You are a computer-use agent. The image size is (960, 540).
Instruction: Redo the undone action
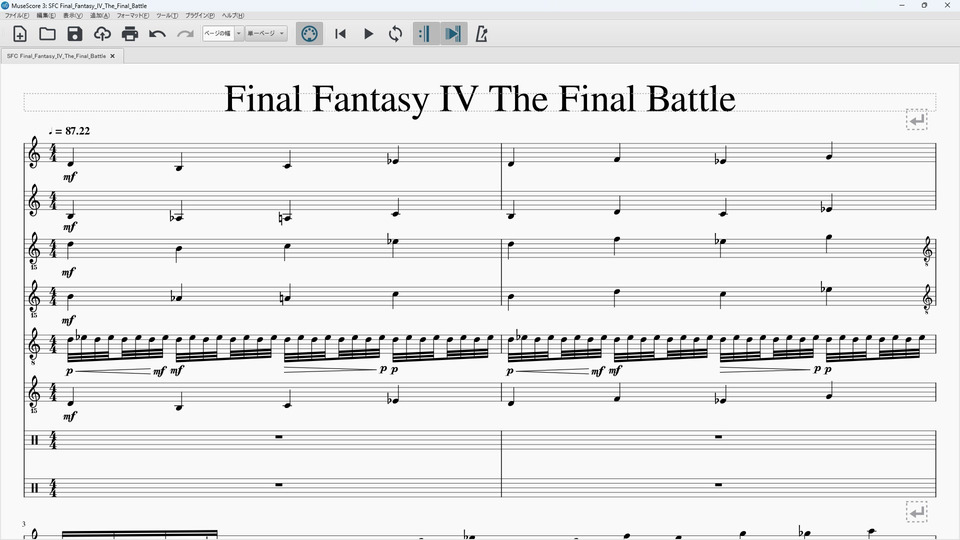pyautogui.click(x=185, y=34)
